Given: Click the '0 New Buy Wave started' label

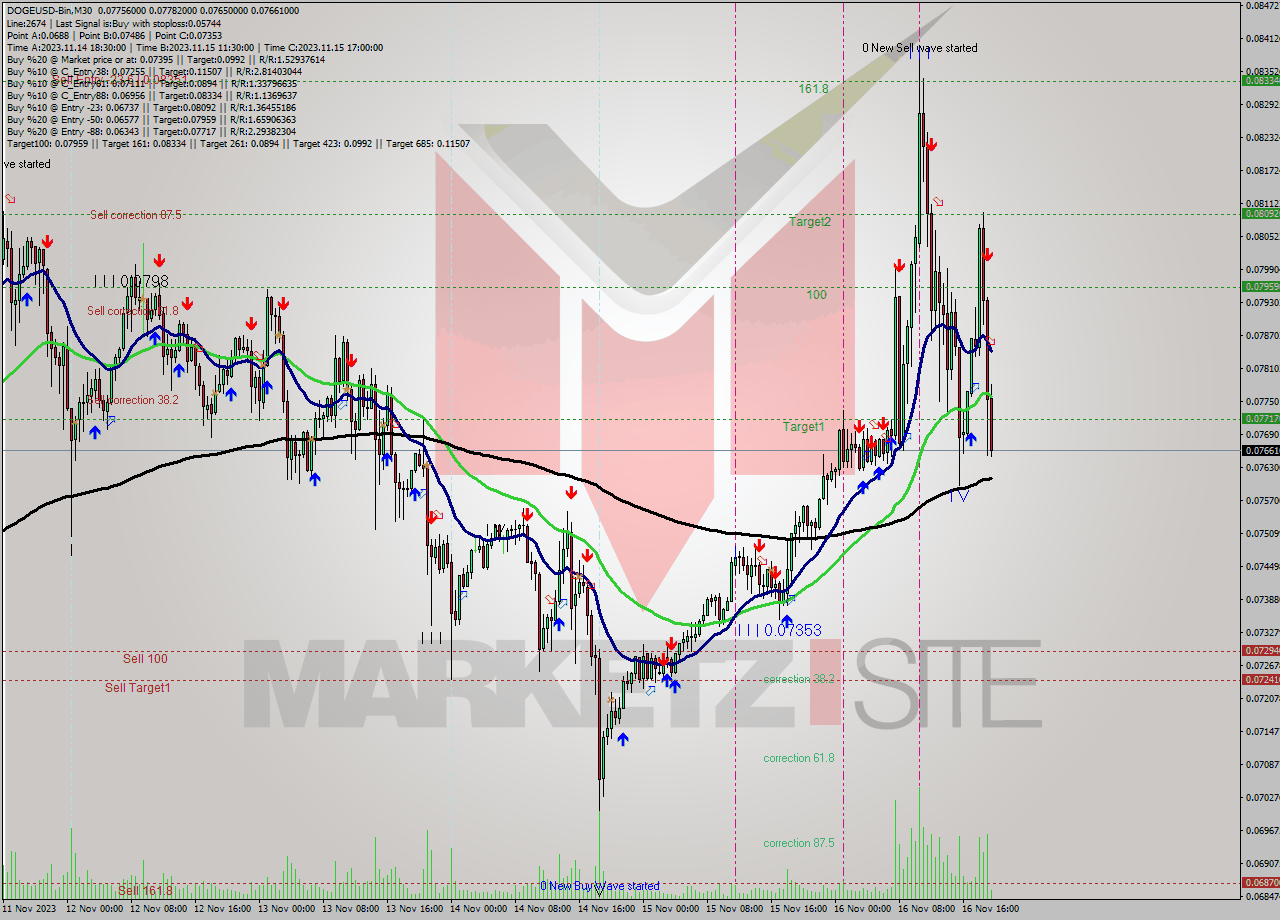Looking at the screenshot, I should [600, 886].
